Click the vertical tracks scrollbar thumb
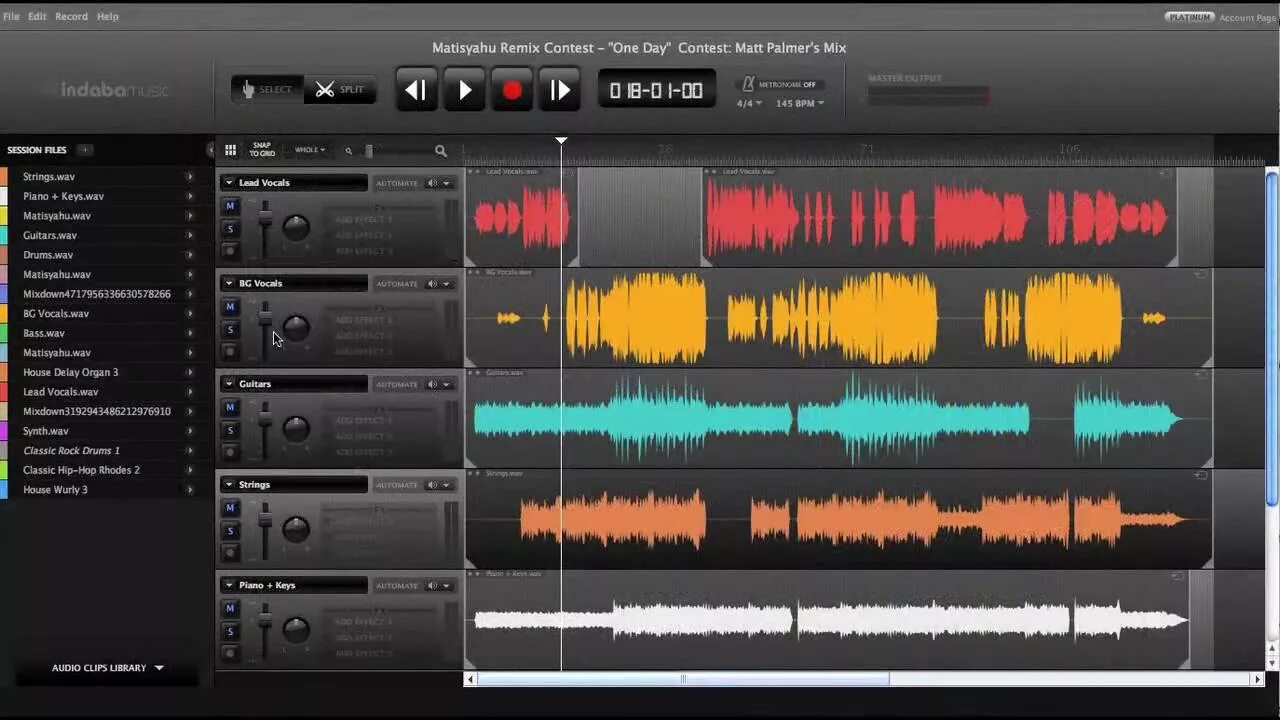 pyautogui.click(x=1272, y=338)
